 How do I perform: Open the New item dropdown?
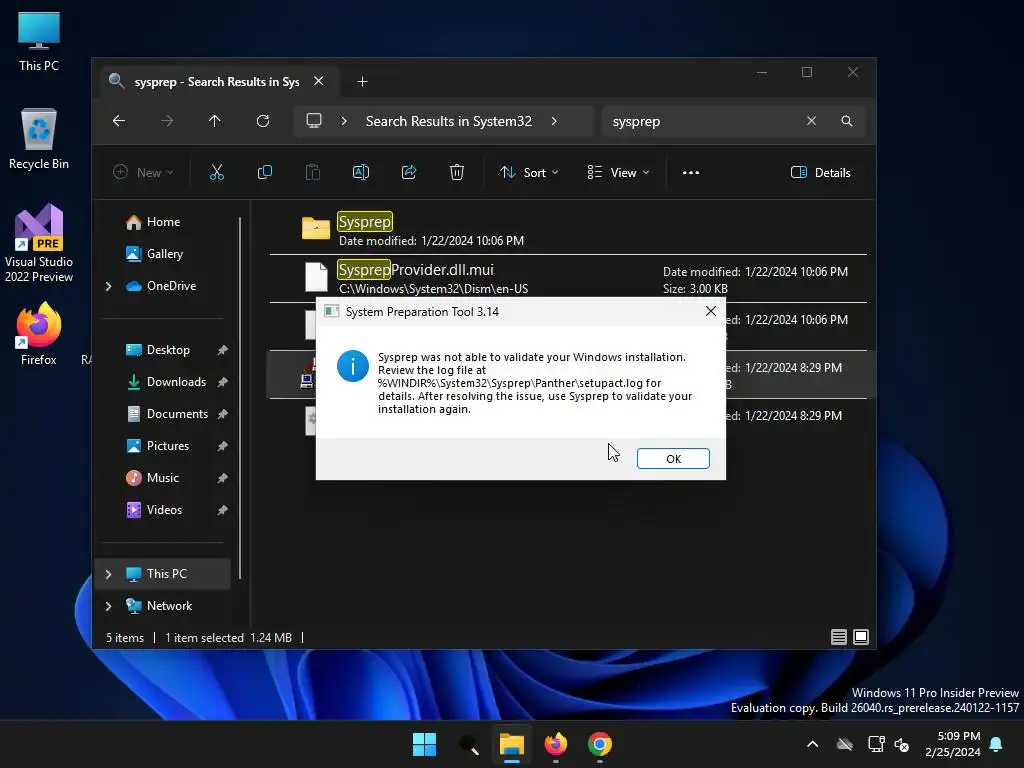[x=143, y=172]
